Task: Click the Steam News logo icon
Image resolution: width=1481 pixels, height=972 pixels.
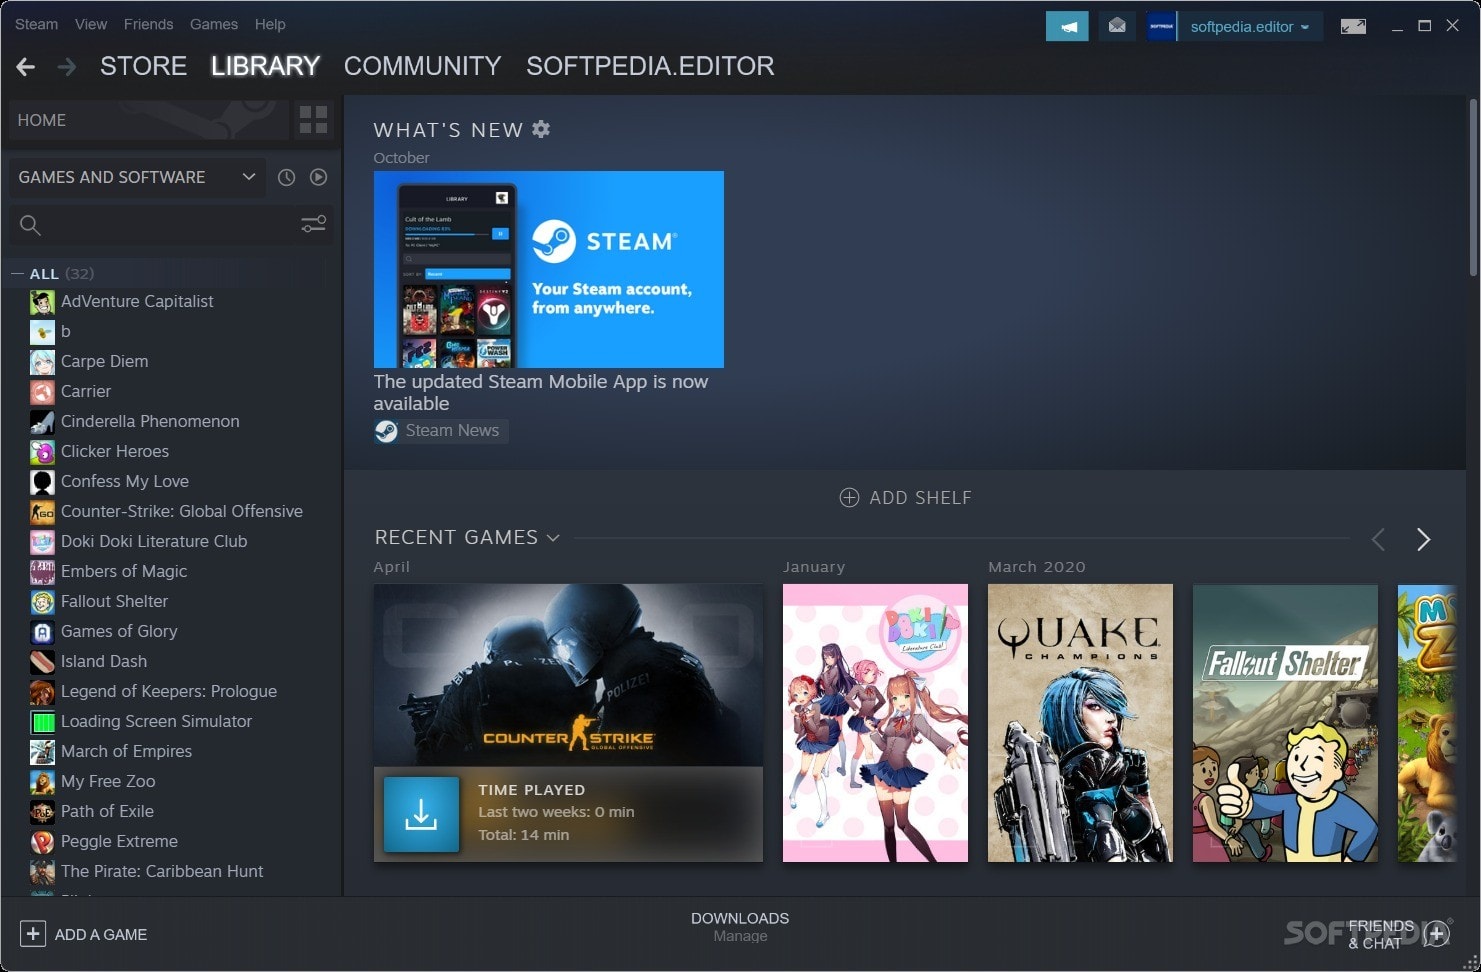Action: pyautogui.click(x=386, y=431)
